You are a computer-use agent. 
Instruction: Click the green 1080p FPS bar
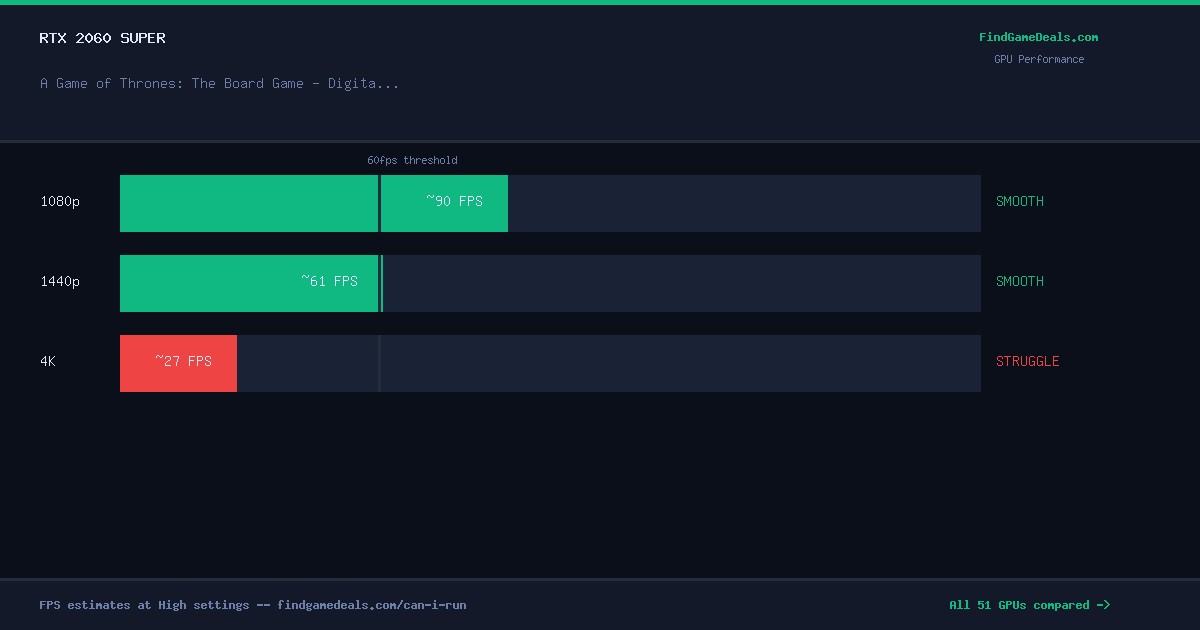(314, 203)
